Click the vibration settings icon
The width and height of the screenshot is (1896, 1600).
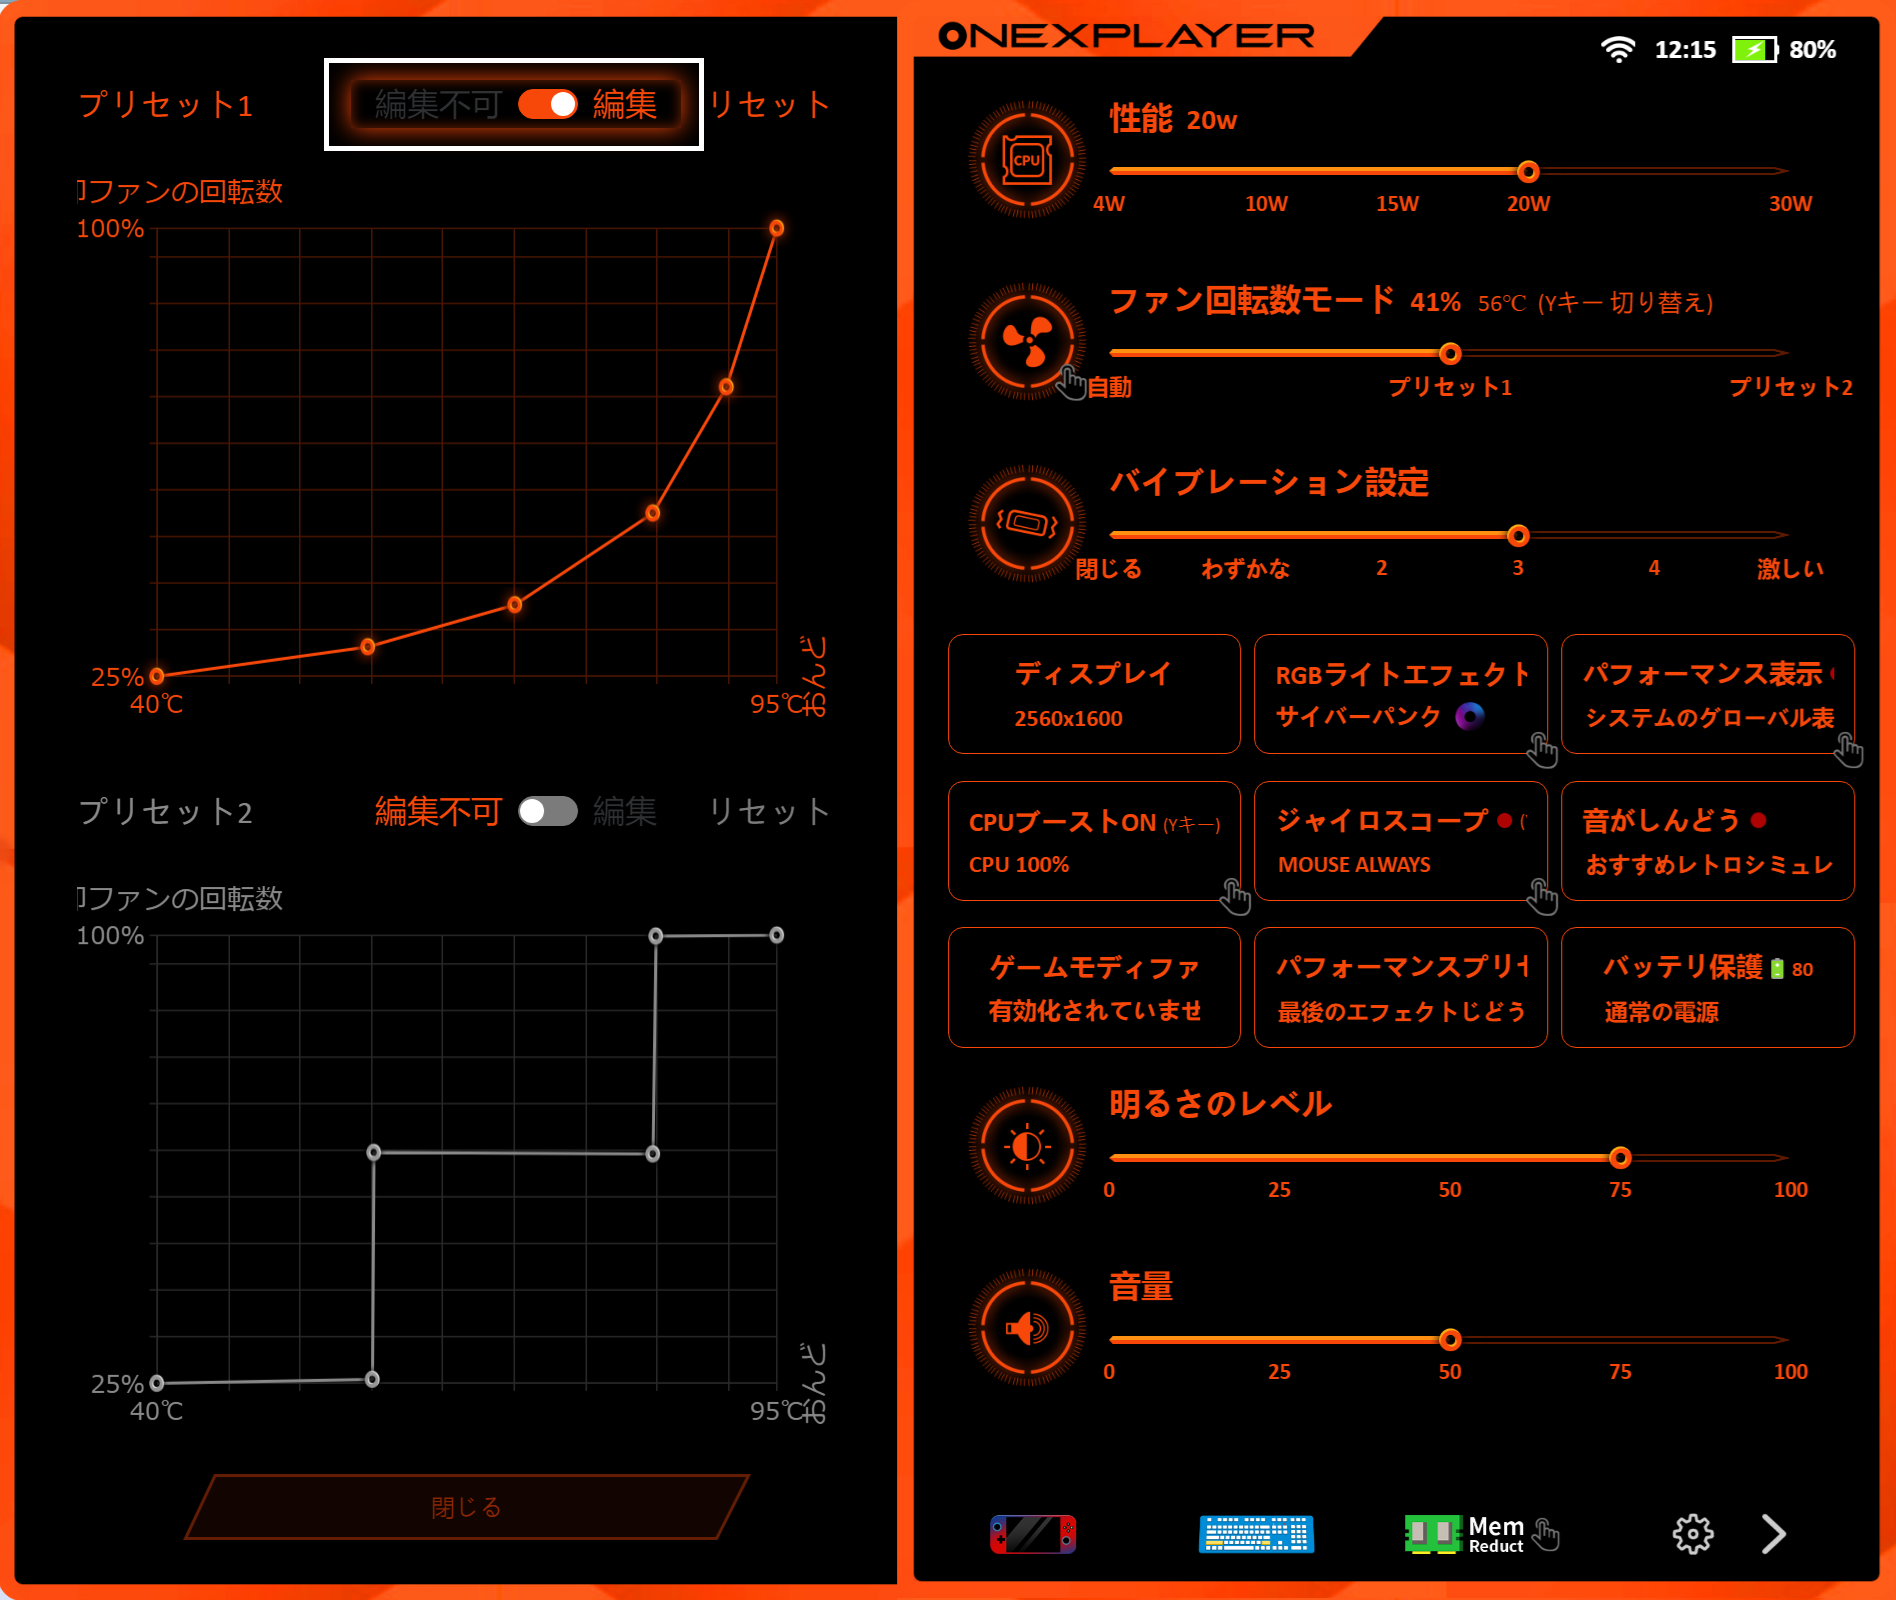tap(1026, 523)
